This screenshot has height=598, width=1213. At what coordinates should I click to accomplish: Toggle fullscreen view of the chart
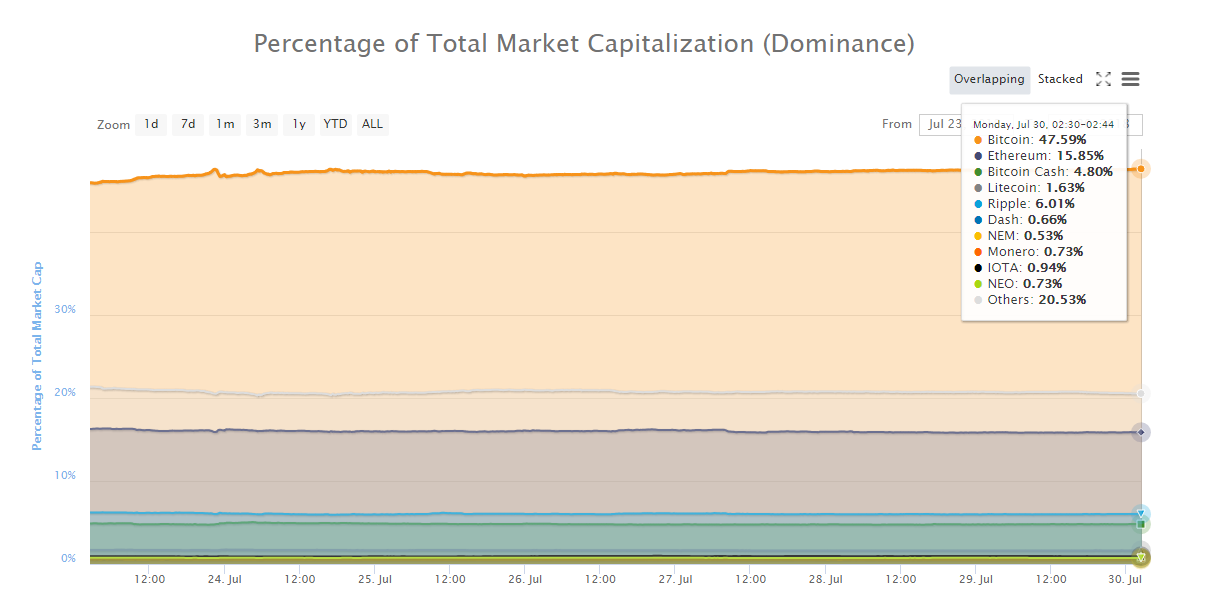(x=1103, y=79)
